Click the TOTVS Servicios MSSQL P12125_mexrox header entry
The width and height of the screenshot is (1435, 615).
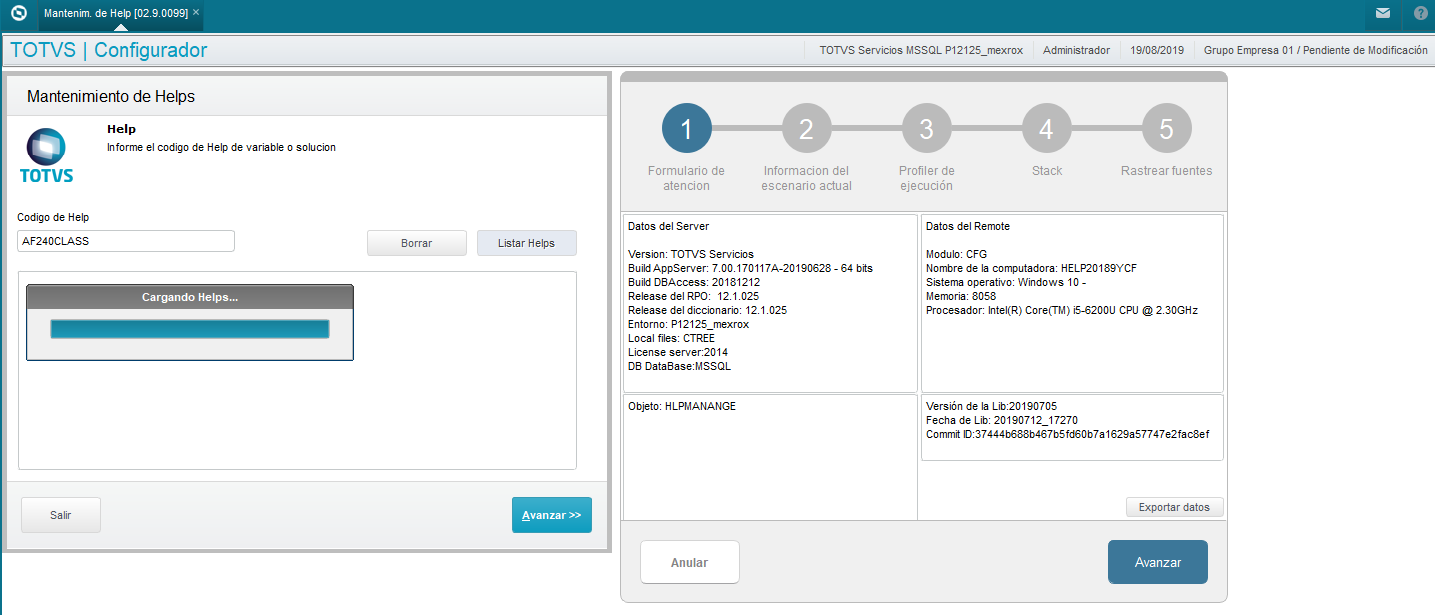[x=921, y=50]
